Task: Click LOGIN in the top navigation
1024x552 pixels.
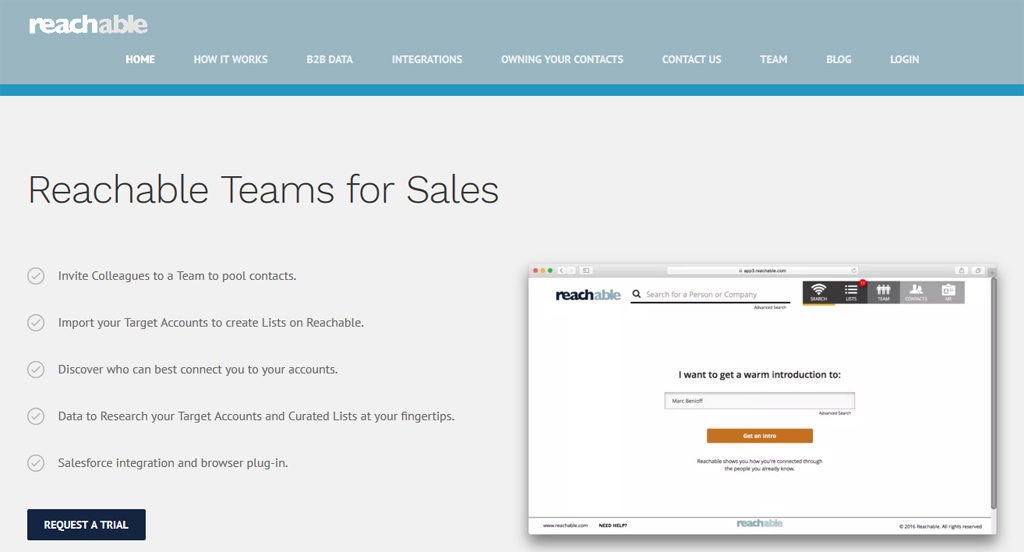Action: click(904, 59)
